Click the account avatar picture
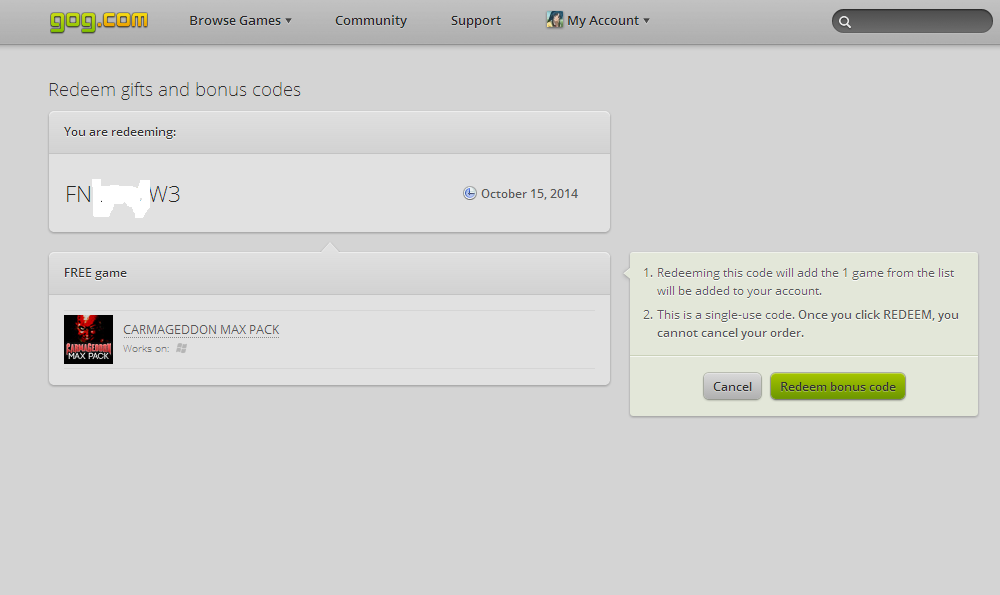Viewport: 1000px width, 595px height. [x=554, y=20]
